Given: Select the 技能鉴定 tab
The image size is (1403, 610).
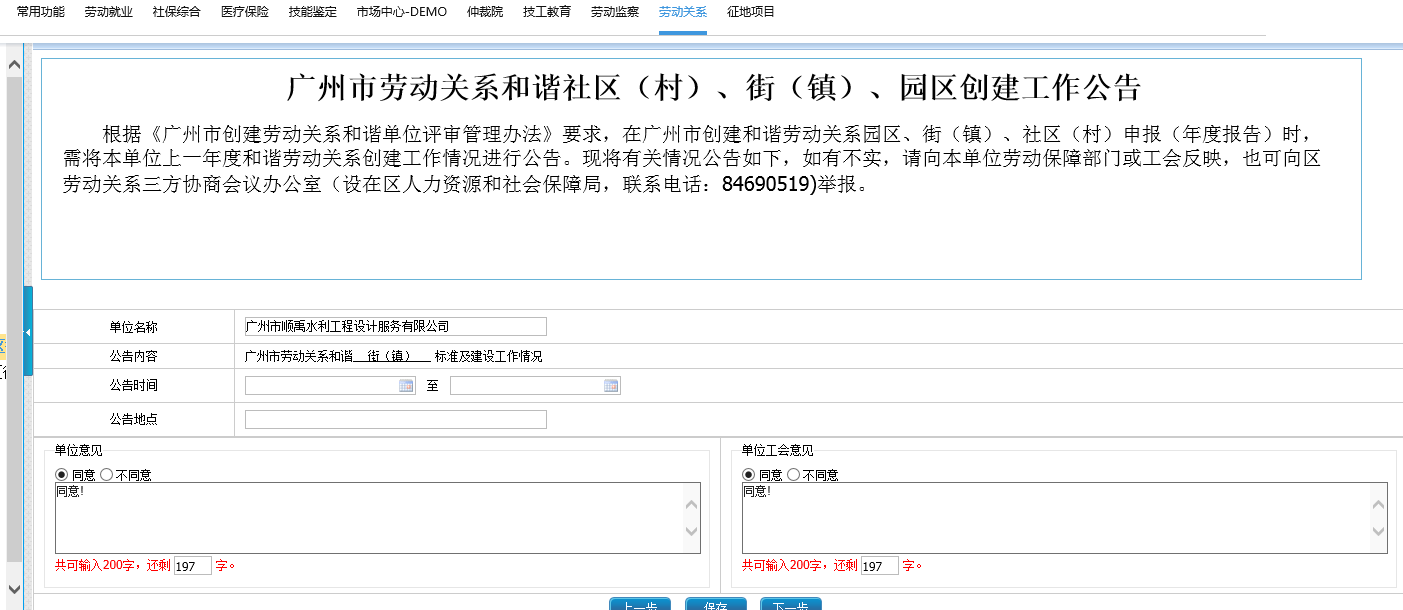Looking at the screenshot, I should pyautogui.click(x=313, y=12).
